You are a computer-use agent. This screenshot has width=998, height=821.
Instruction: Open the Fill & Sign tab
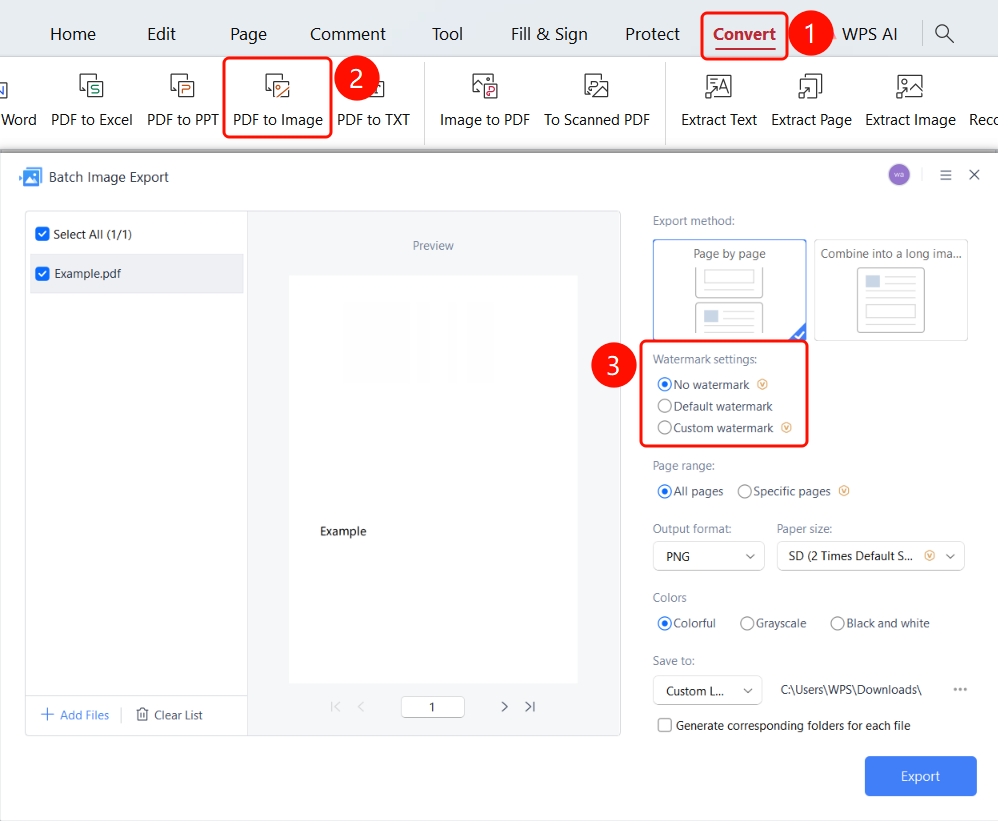point(549,34)
